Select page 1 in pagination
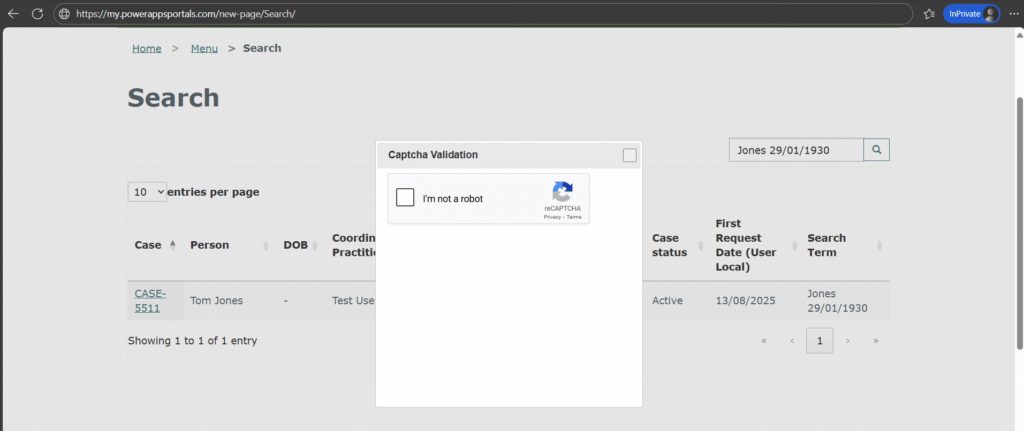This screenshot has height=431, width=1024. 819,341
